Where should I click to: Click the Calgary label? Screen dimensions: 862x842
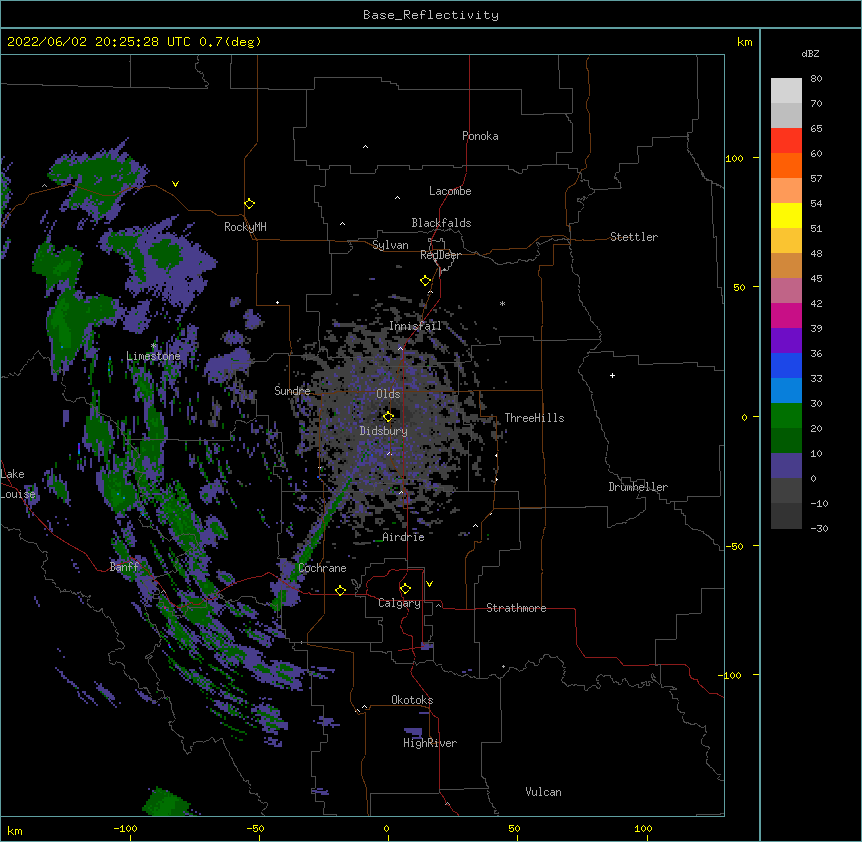tap(399, 603)
